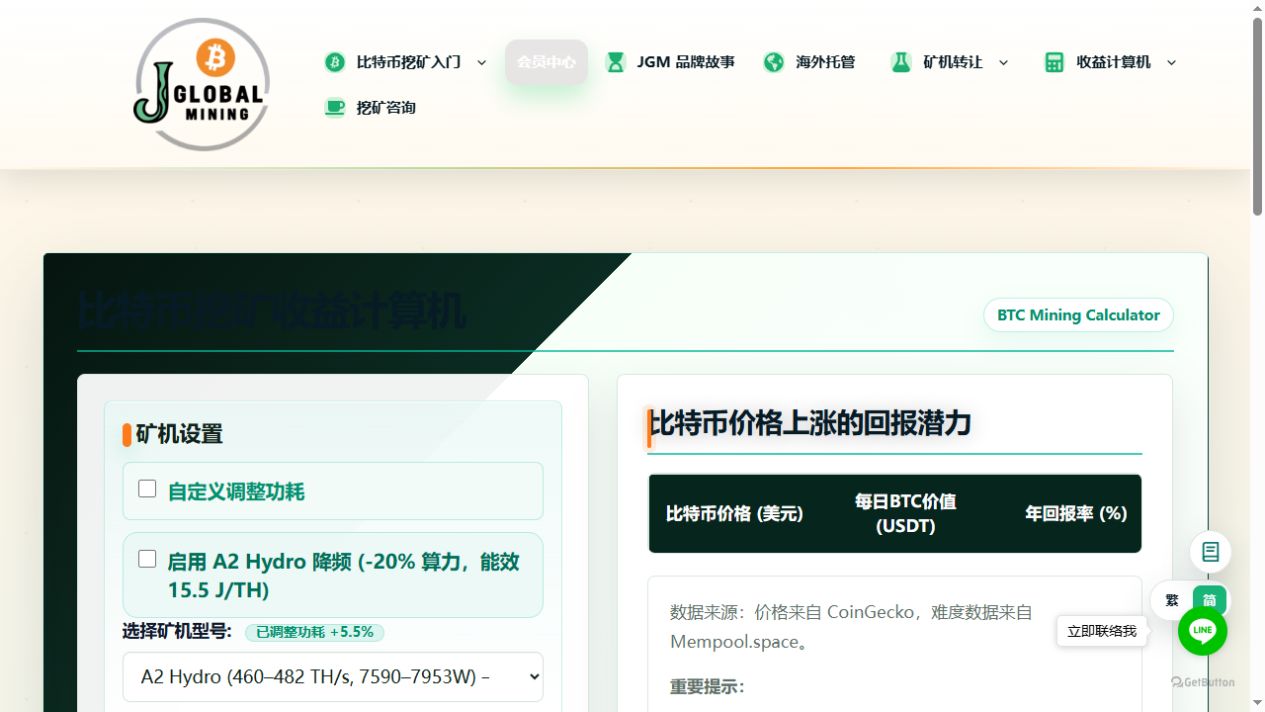
Task: Enable the 自定义调整功耗 checkbox
Action: coord(147,489)
